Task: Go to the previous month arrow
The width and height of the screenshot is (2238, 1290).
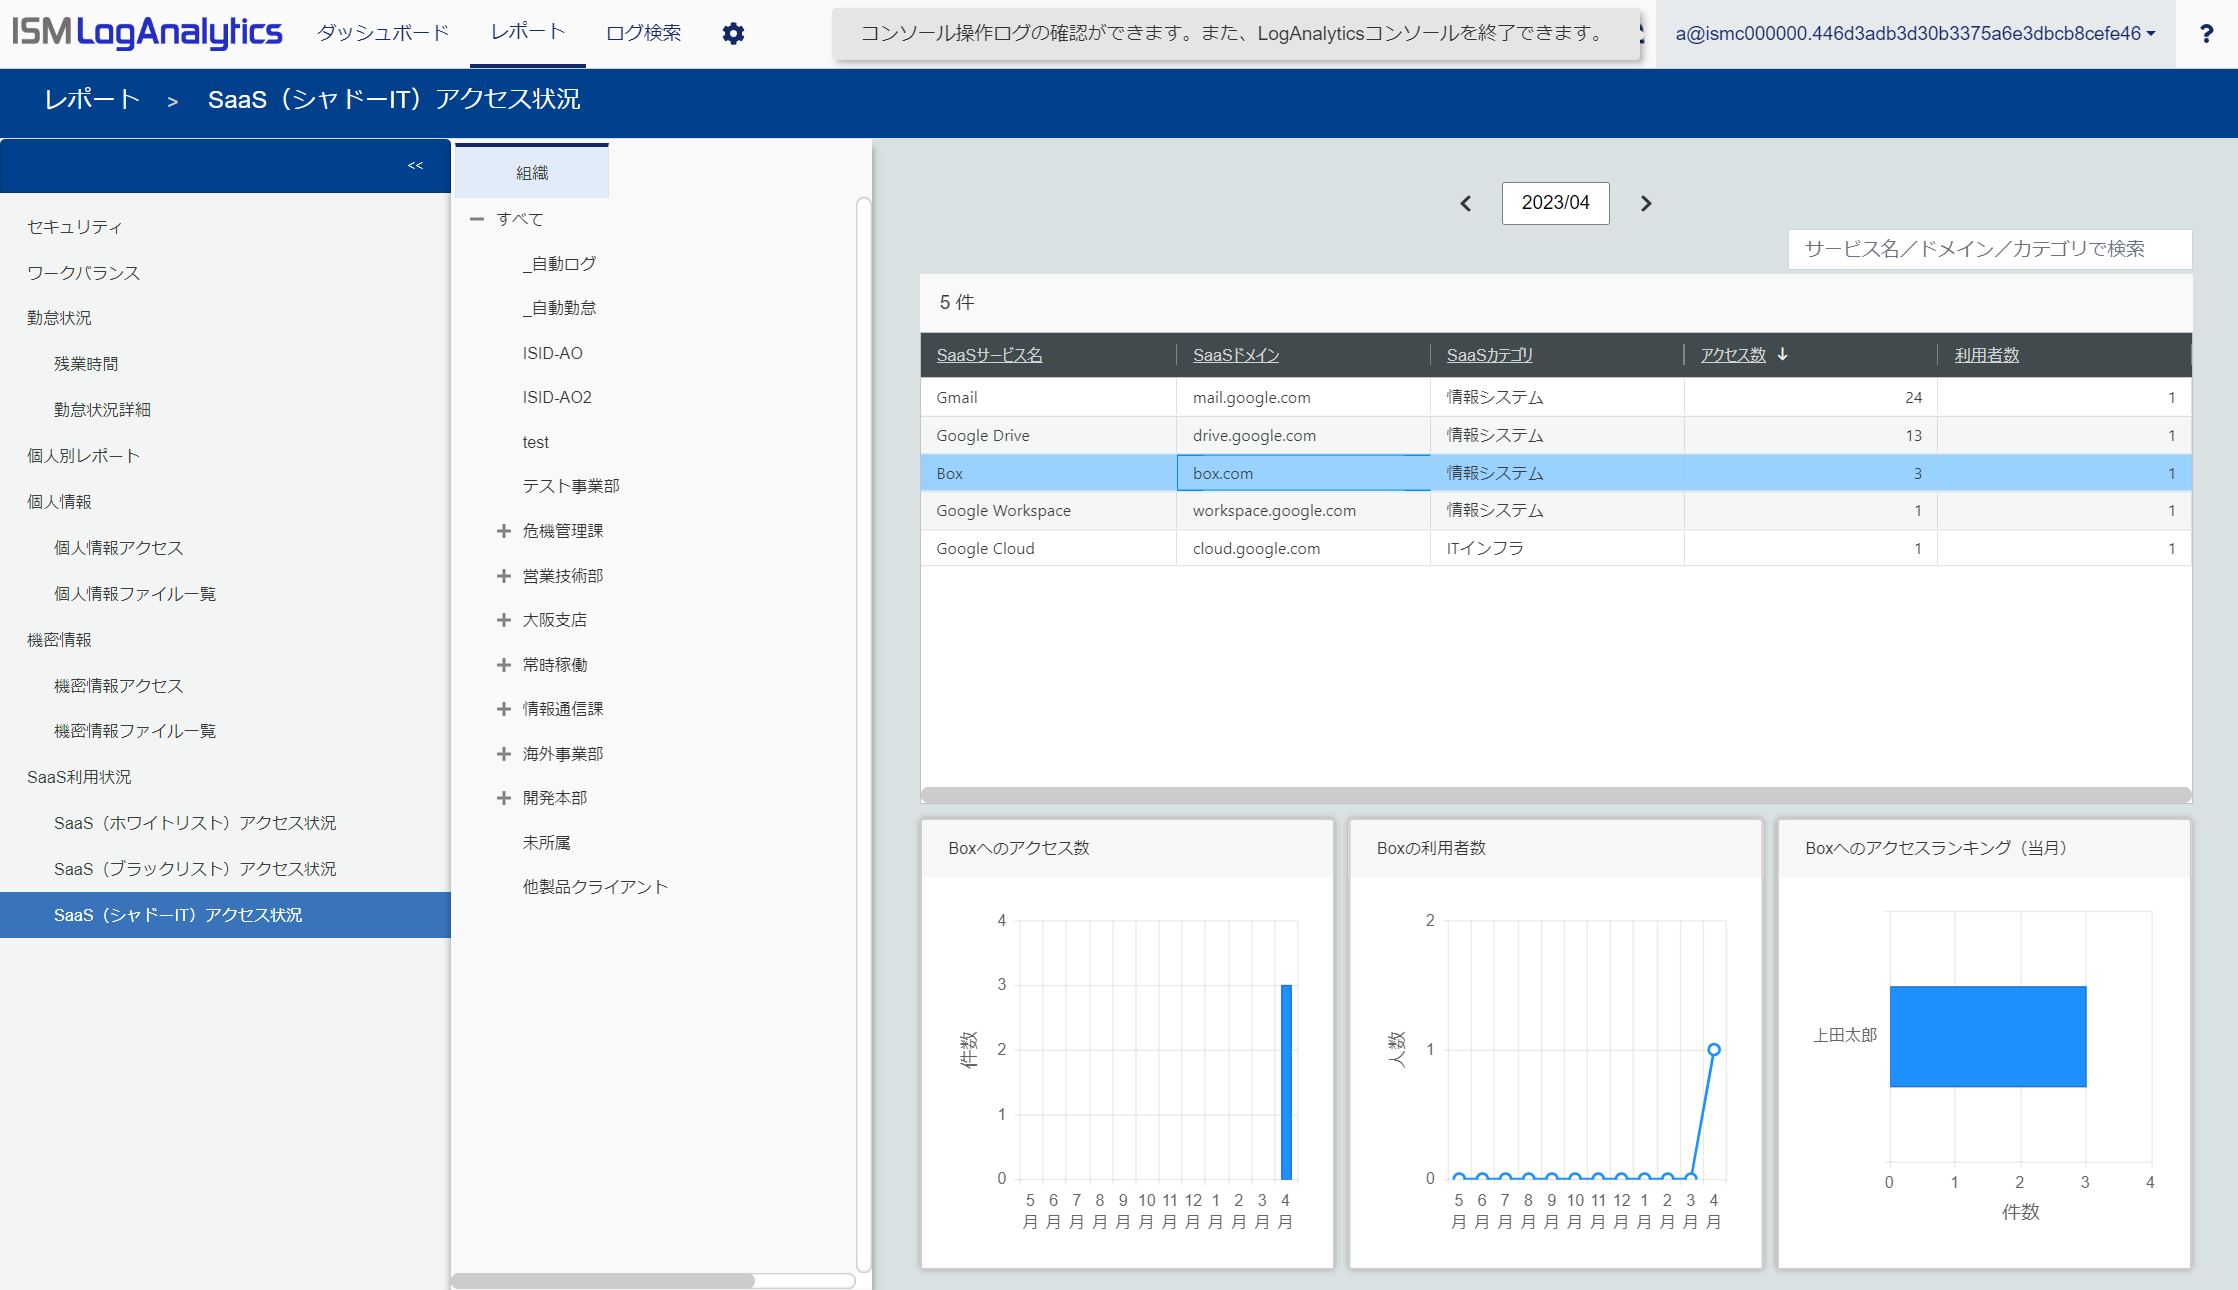Action: click(x=1466, y=204)
